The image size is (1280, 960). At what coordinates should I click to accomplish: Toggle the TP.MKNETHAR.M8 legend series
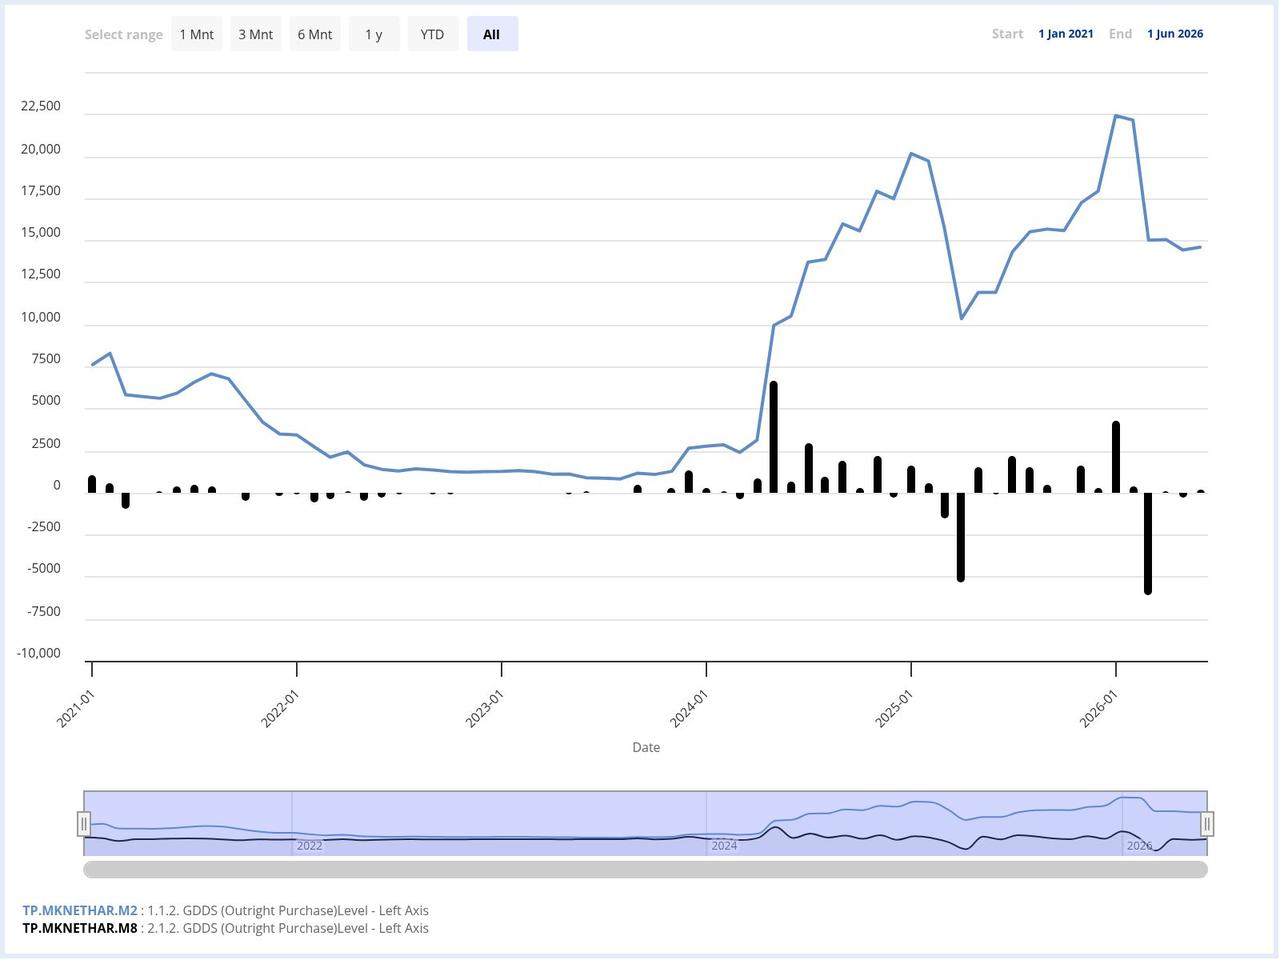click(80, 928)
